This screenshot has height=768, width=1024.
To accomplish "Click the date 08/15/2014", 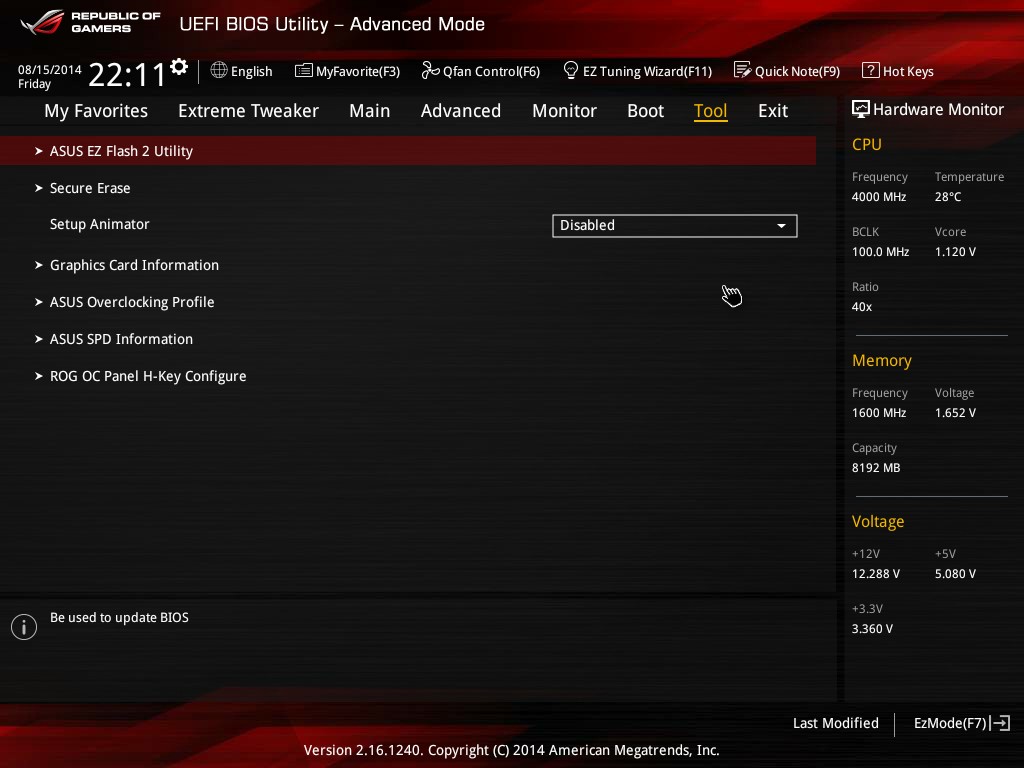I will [x=50, y=69].
